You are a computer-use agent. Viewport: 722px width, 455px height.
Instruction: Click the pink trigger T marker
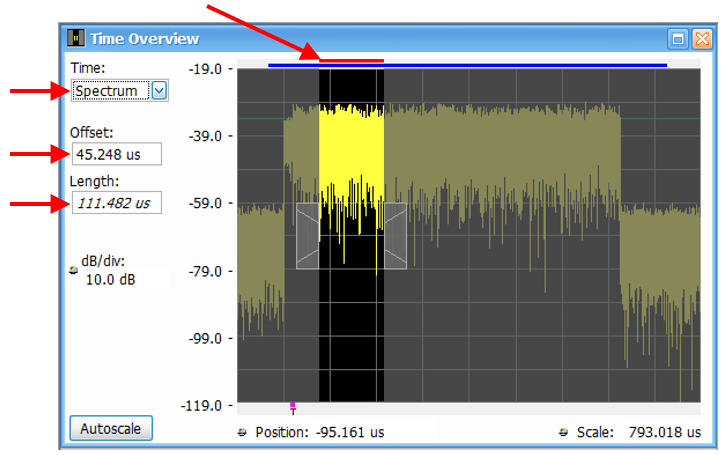(x=292, y=407)
